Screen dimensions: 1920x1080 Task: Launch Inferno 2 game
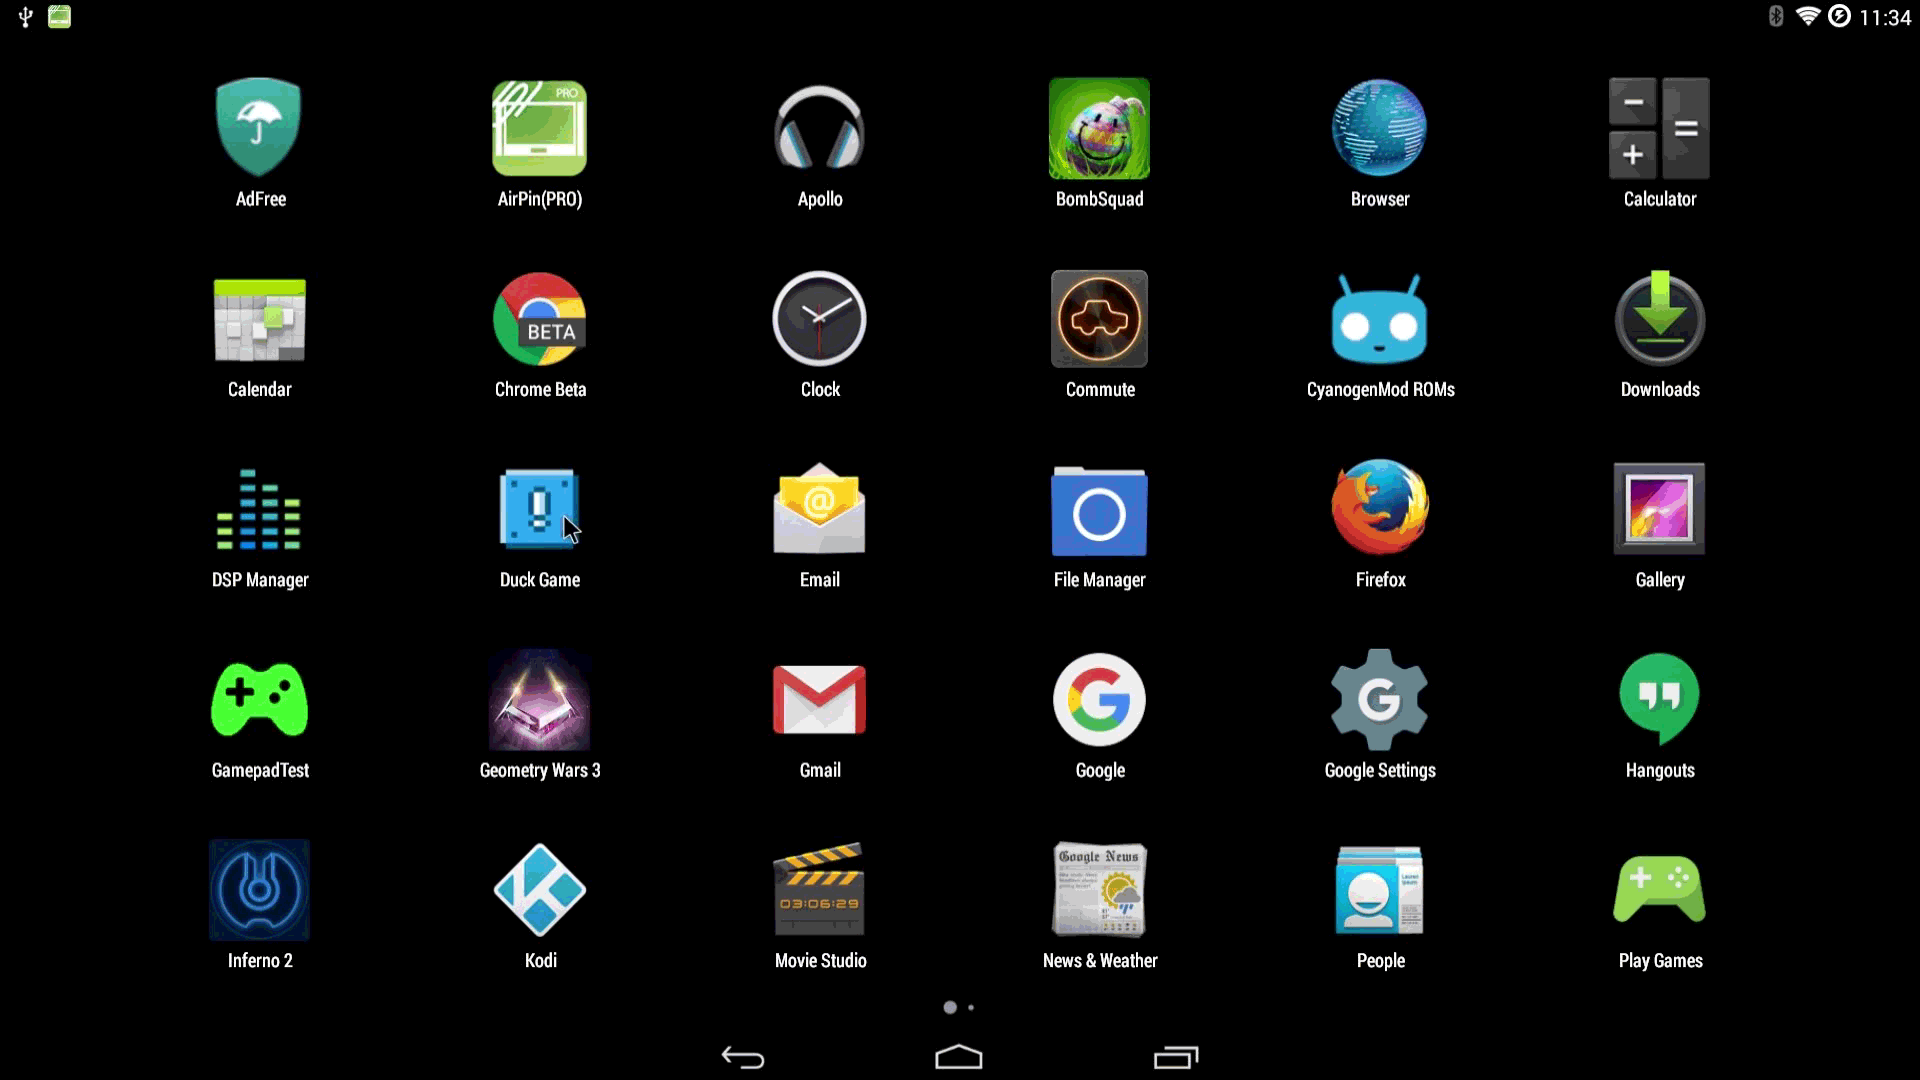pos(260,889)
